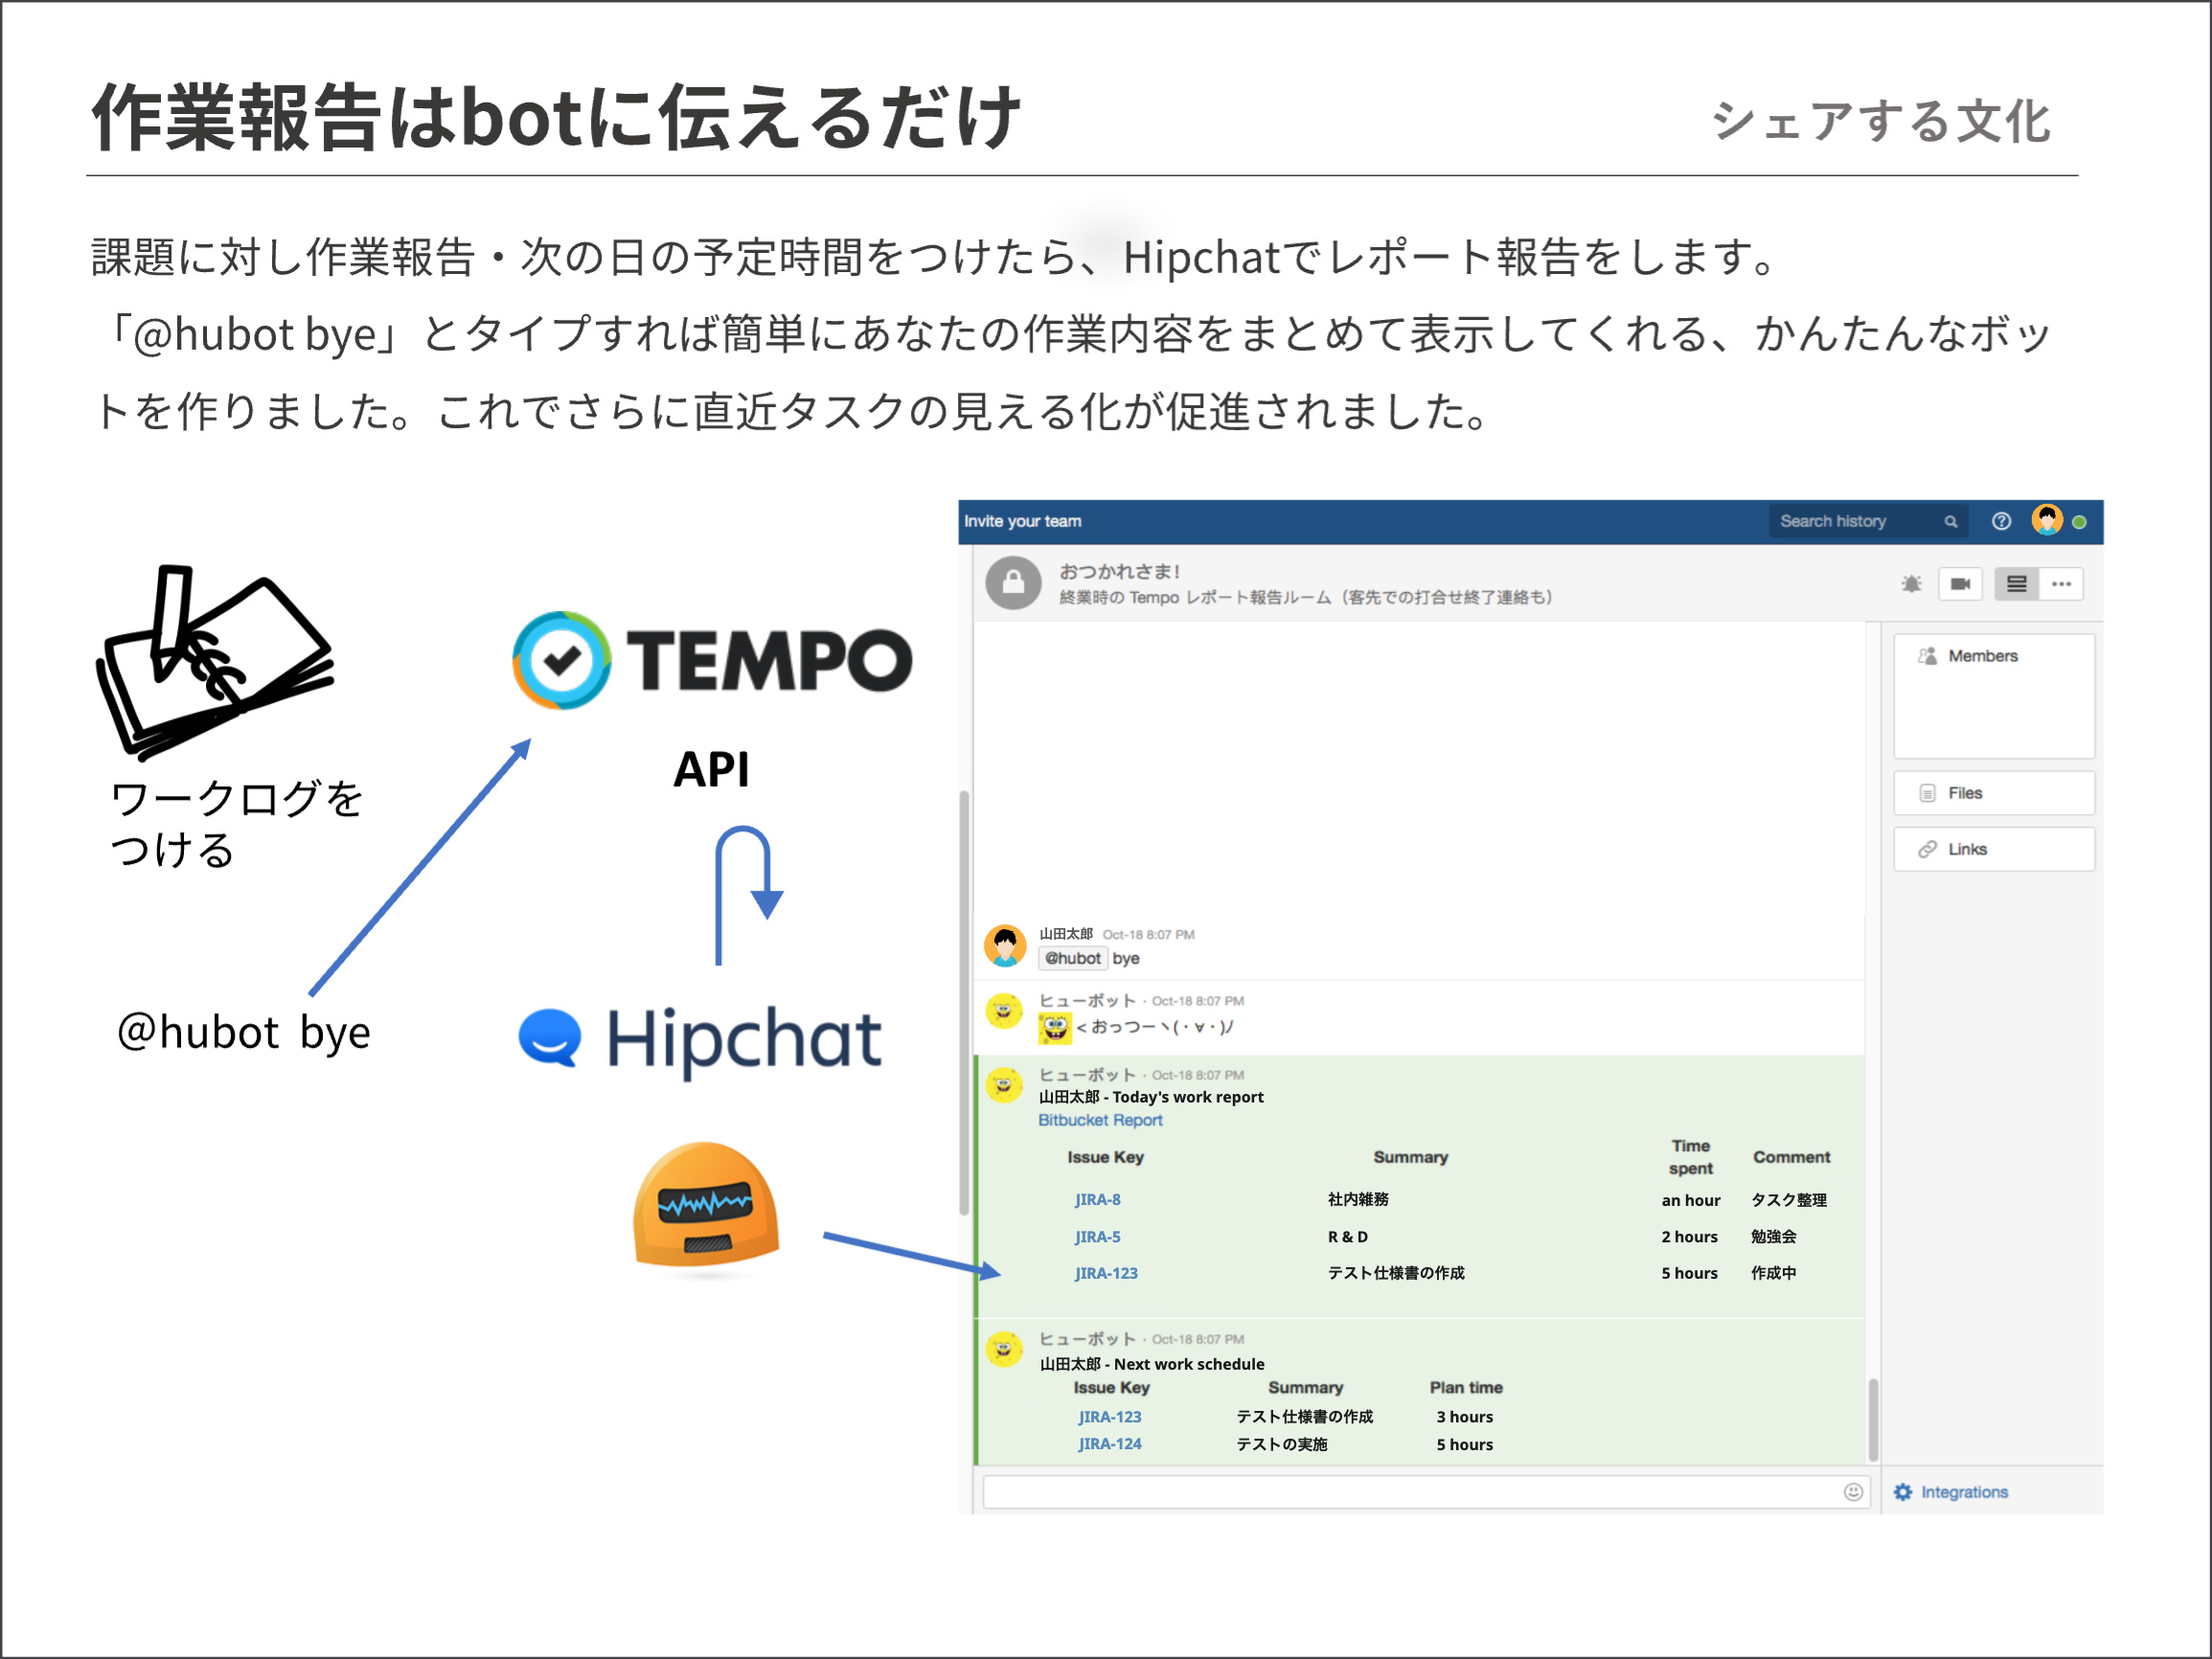This screenshot has width=2212, height=1659.
Task: Click the search magnifier icon in Hipchat header
Action: 1950,522
